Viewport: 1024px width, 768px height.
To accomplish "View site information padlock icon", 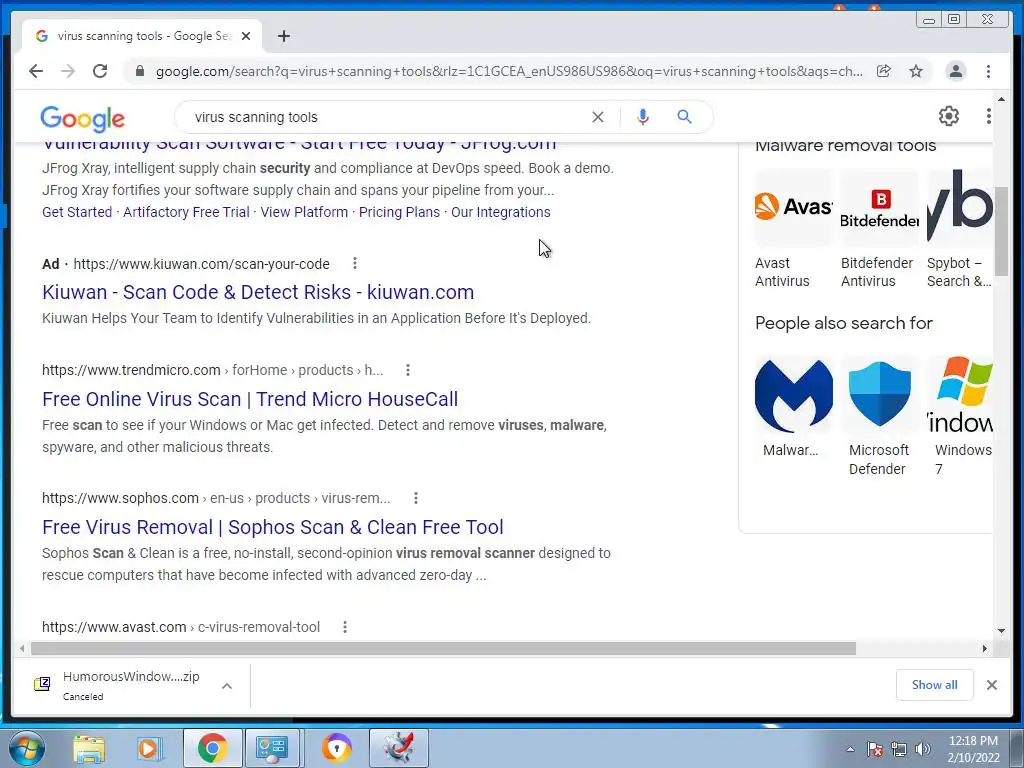I will click(x=139, y=71).
